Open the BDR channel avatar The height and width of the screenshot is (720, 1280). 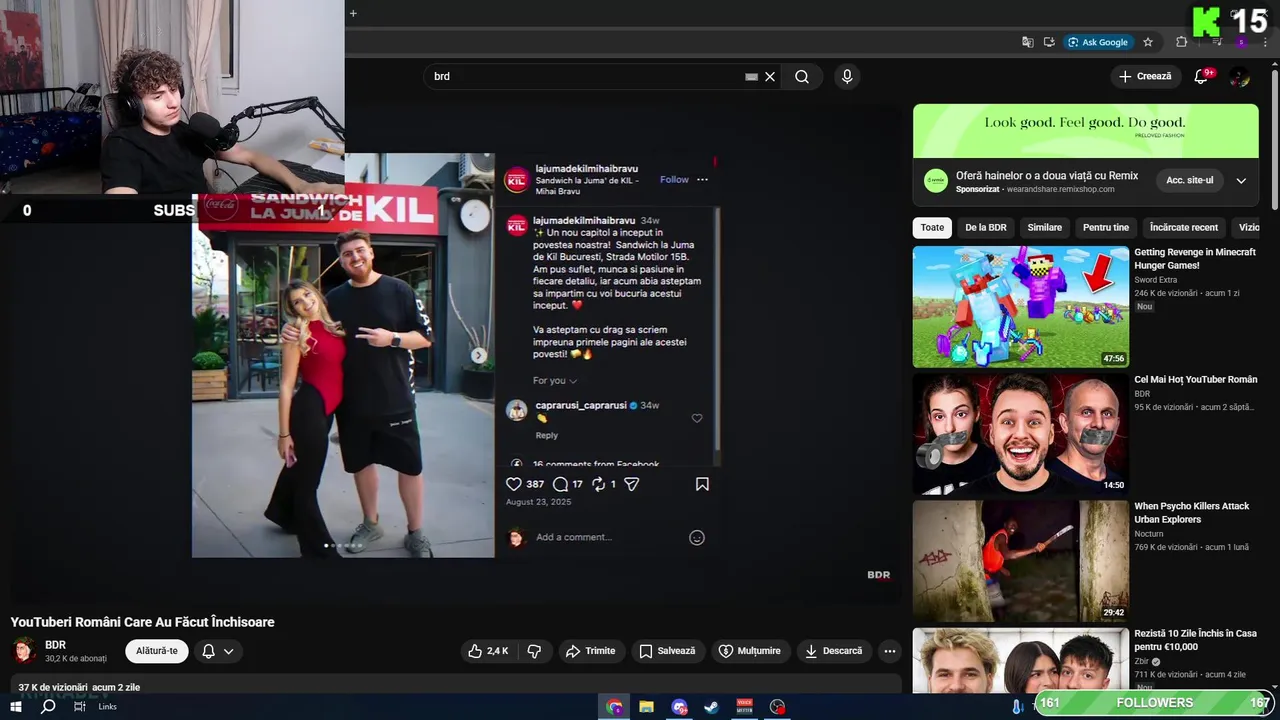24,651
